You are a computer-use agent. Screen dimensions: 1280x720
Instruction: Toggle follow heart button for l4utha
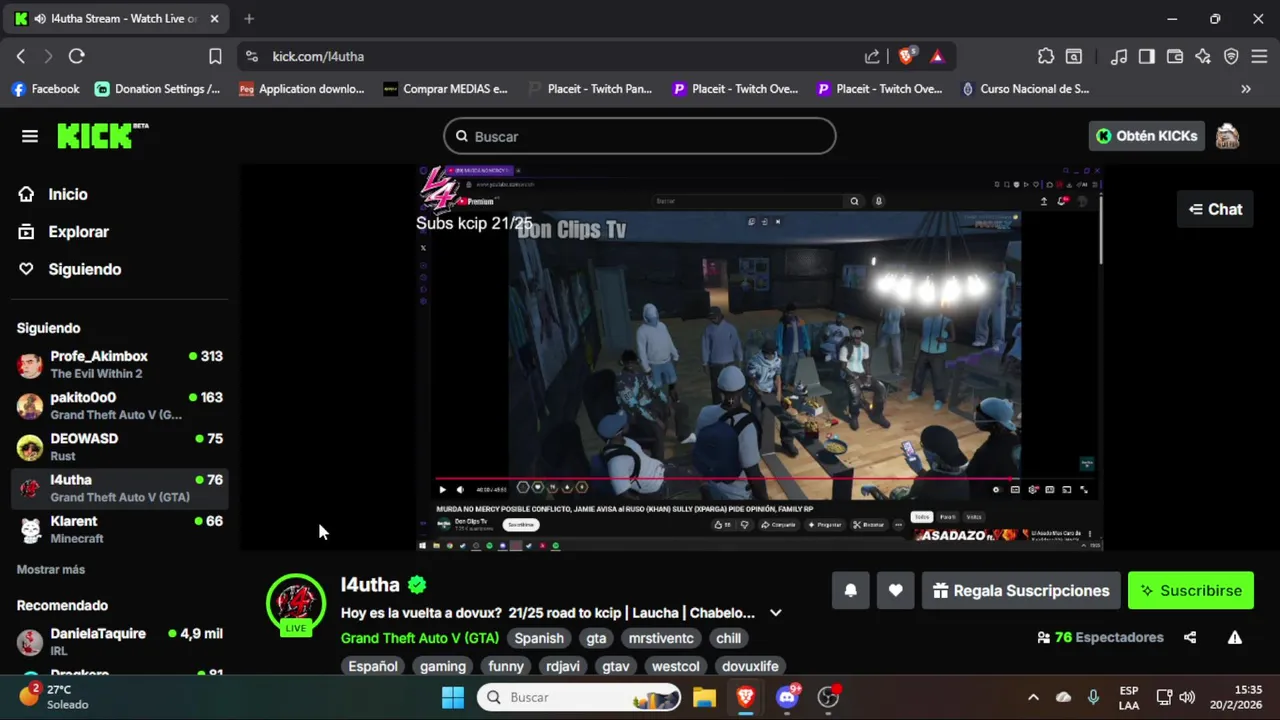click(896, 590)
